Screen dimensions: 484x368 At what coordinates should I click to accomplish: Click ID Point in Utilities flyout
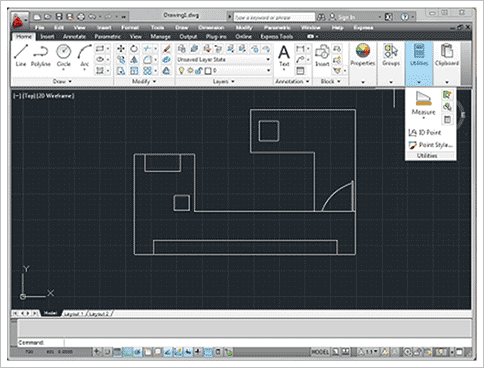[425, 133]
